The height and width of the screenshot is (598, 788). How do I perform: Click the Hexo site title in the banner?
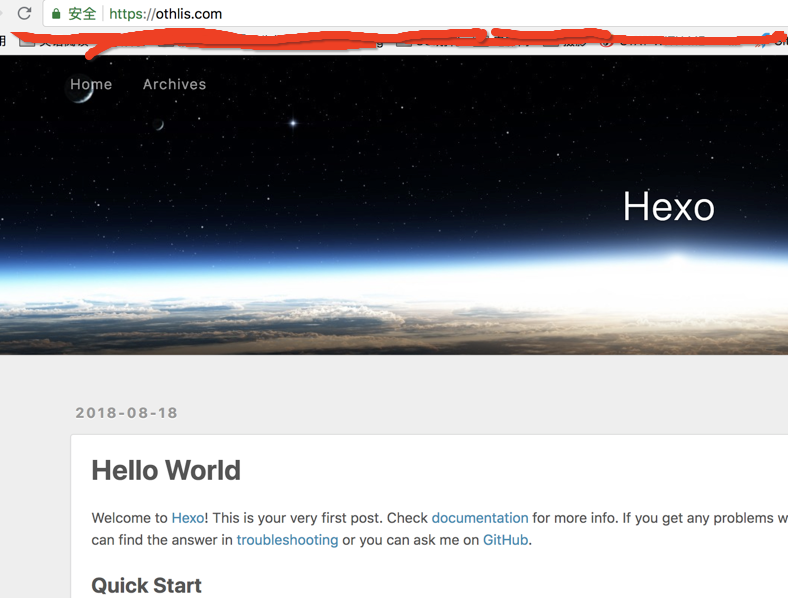point(669,207)
